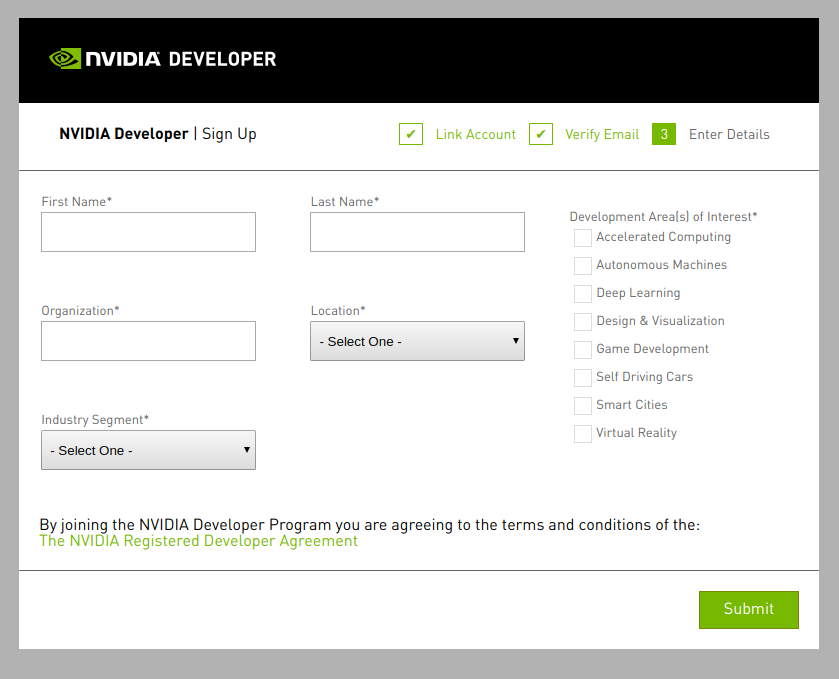Click the Verify Email checkmark icon
This screenshot has width=839, height=679.
[x=541, y=134]
